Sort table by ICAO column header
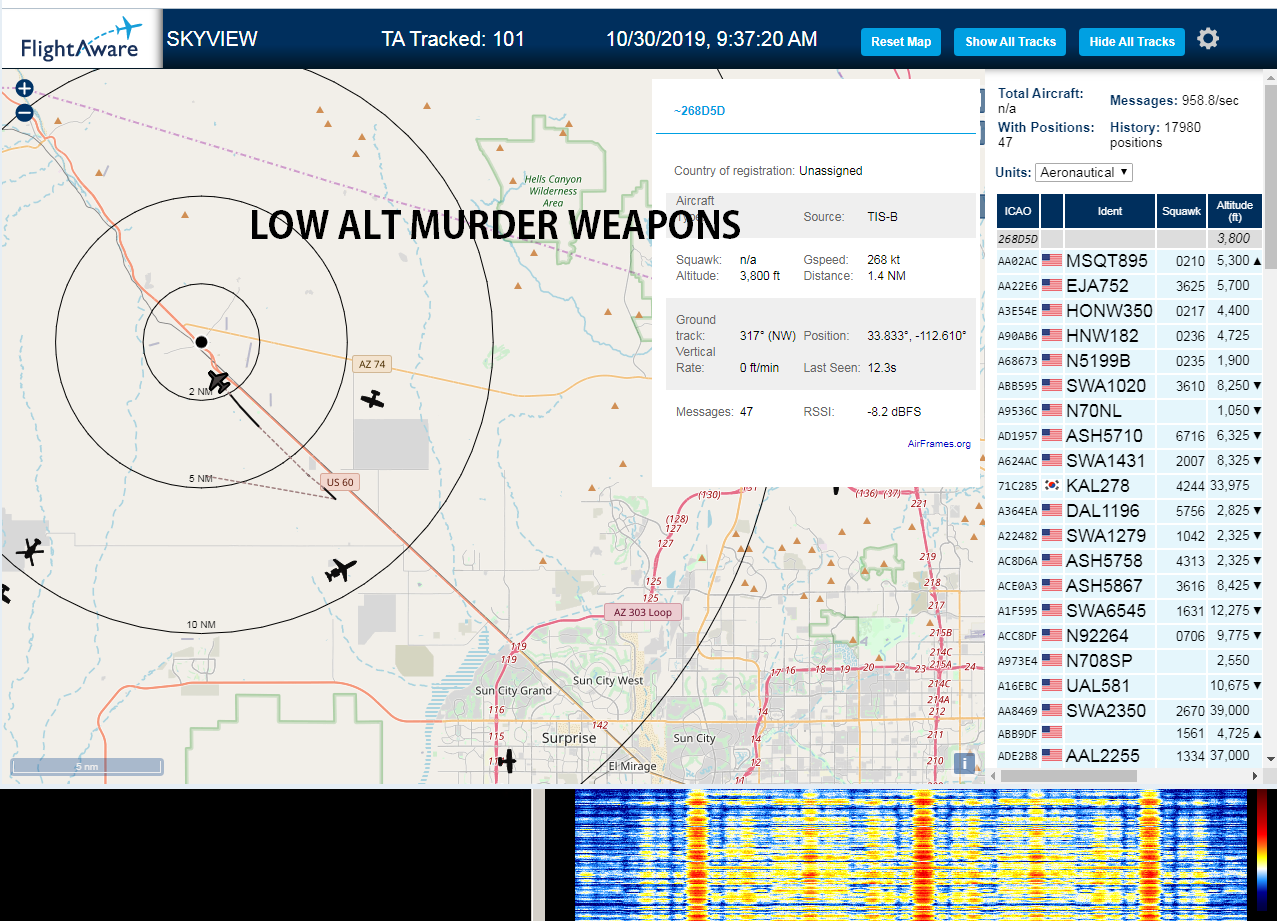Viewport: 1277px width, 921px height. (x=1018, y=211)
